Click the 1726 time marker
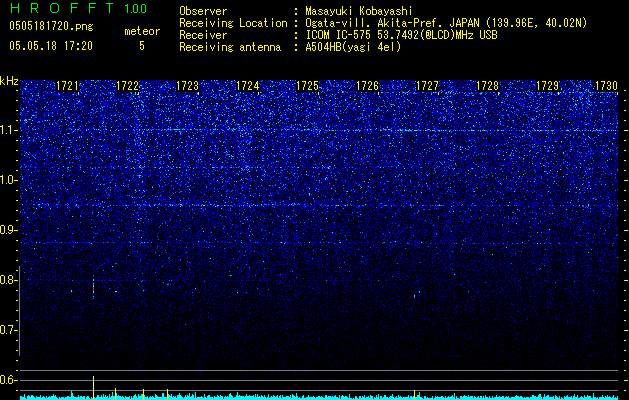 [367, 86]
